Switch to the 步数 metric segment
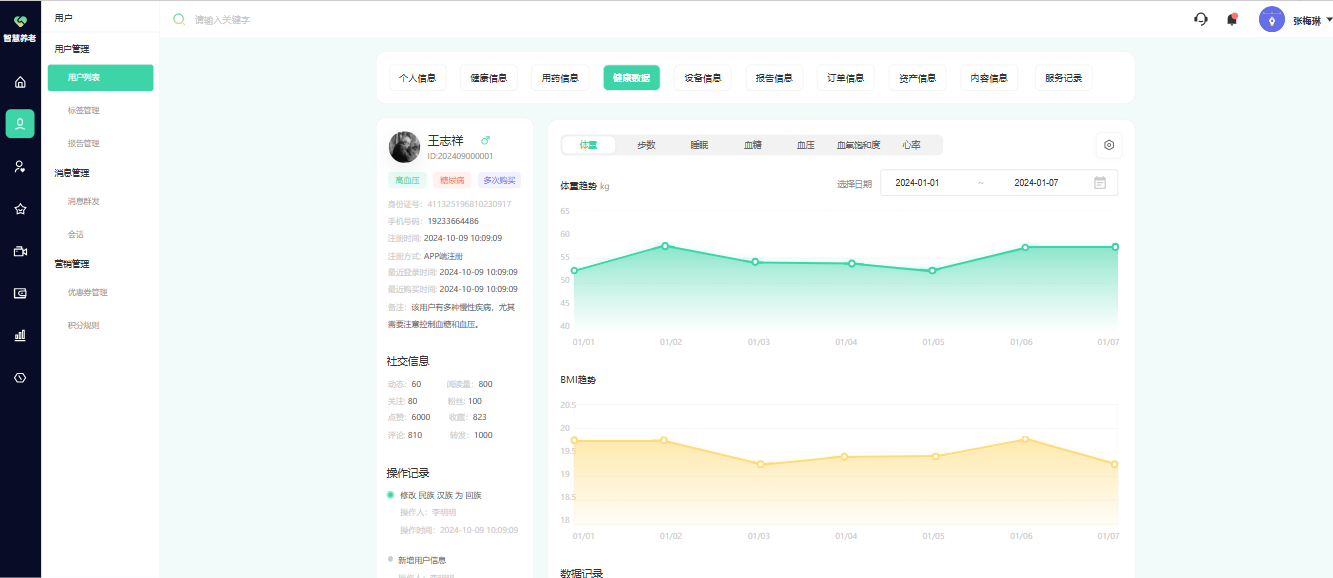1333x578 pixels. tap(646, 145)
